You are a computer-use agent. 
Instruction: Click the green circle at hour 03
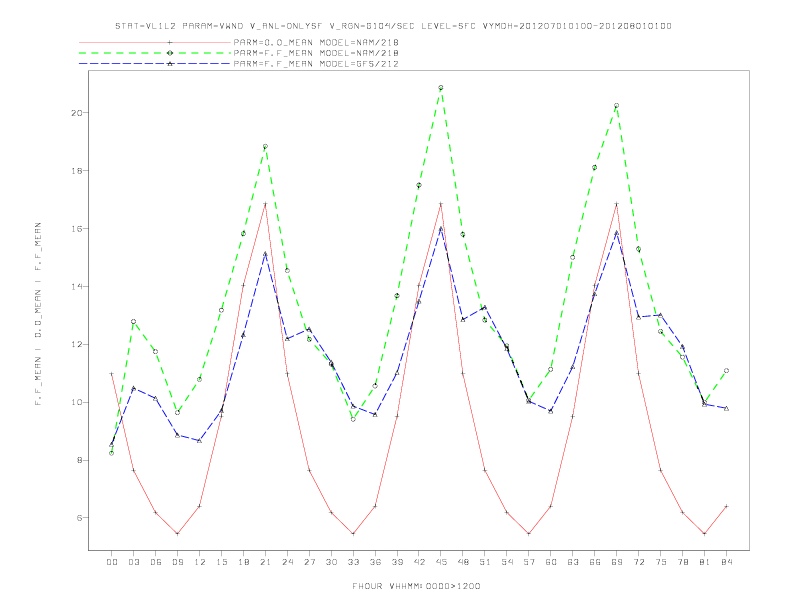tap(133, 322)
